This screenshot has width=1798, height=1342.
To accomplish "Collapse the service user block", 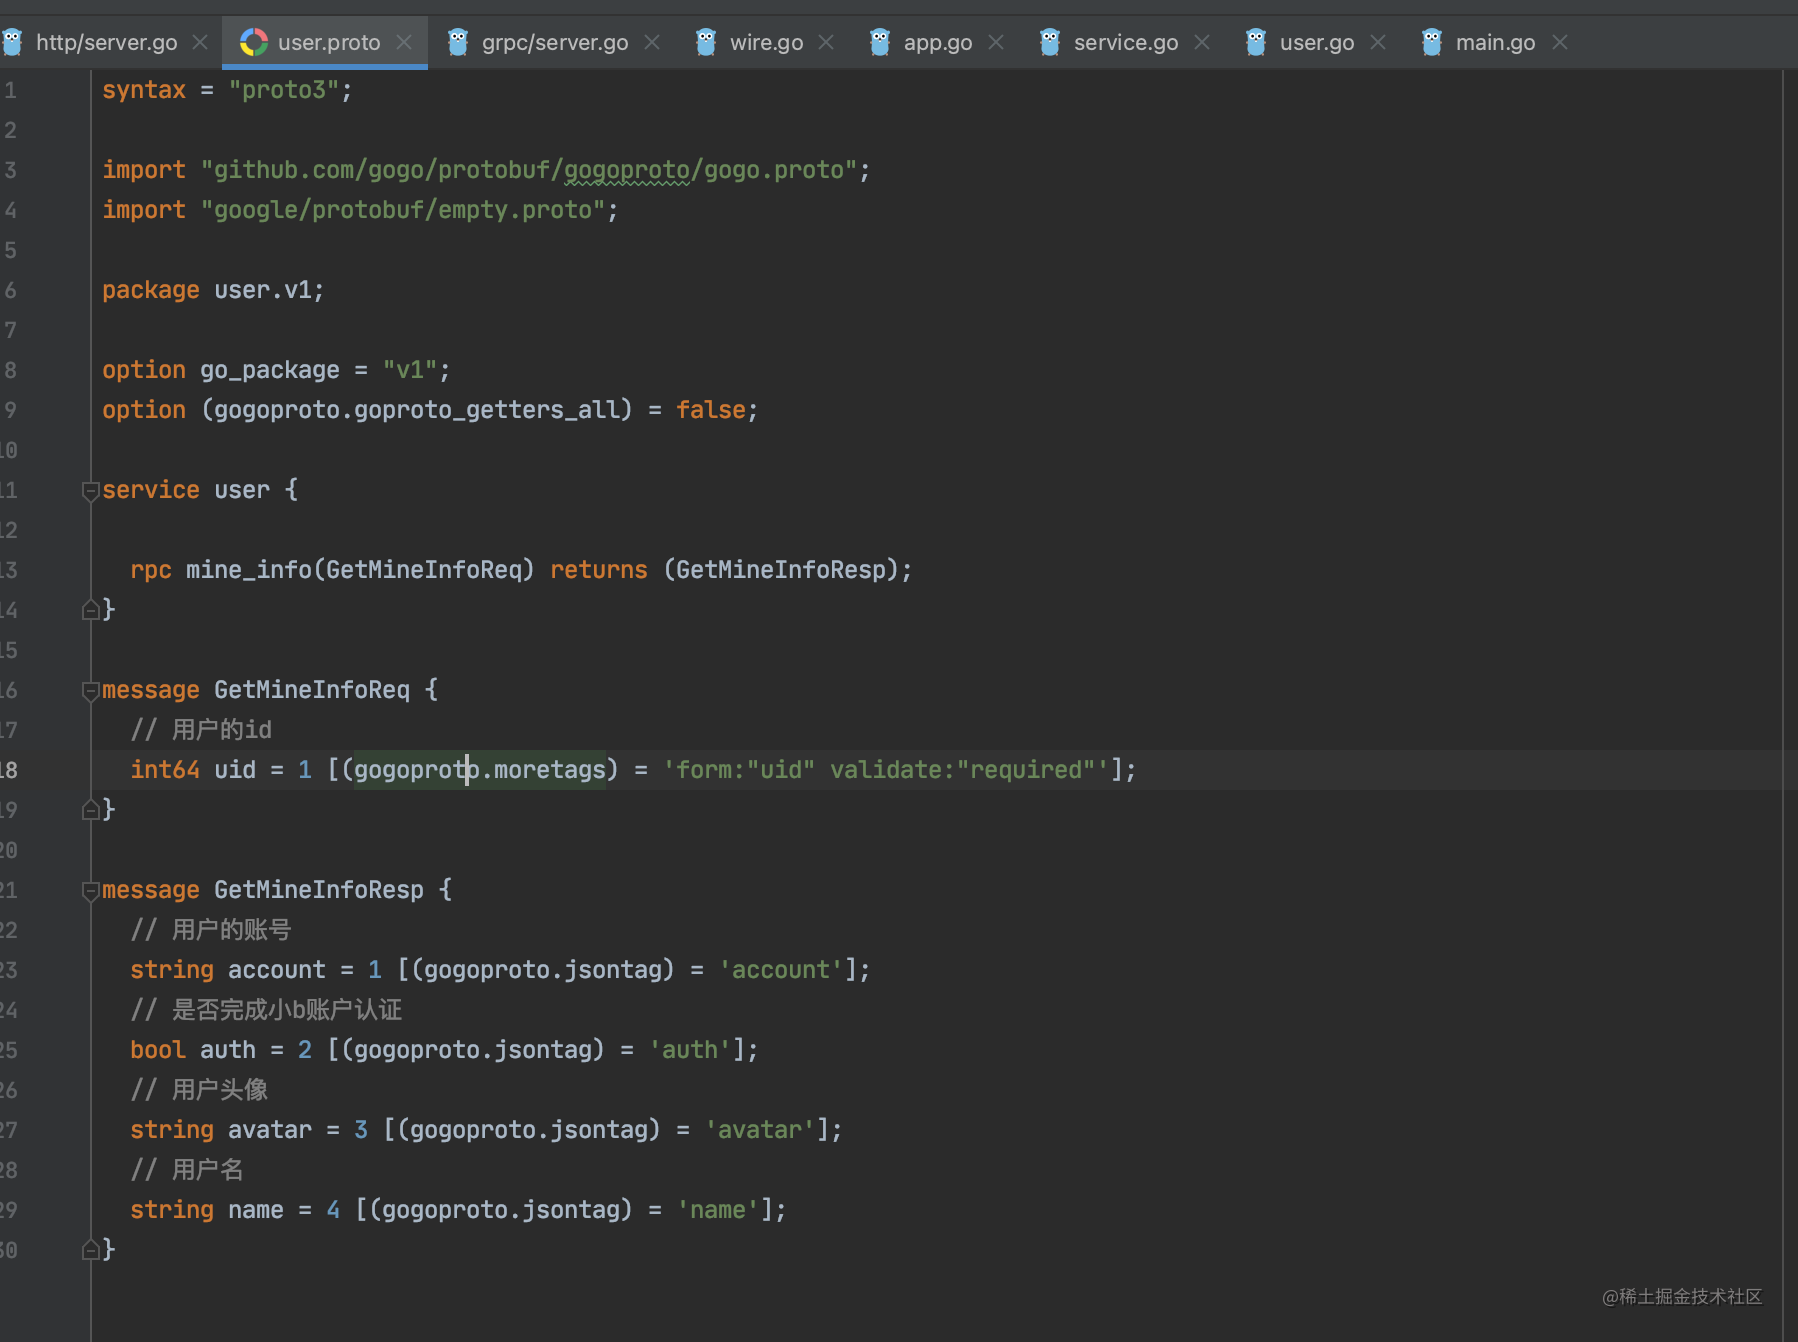I will [x=91, y=491].
